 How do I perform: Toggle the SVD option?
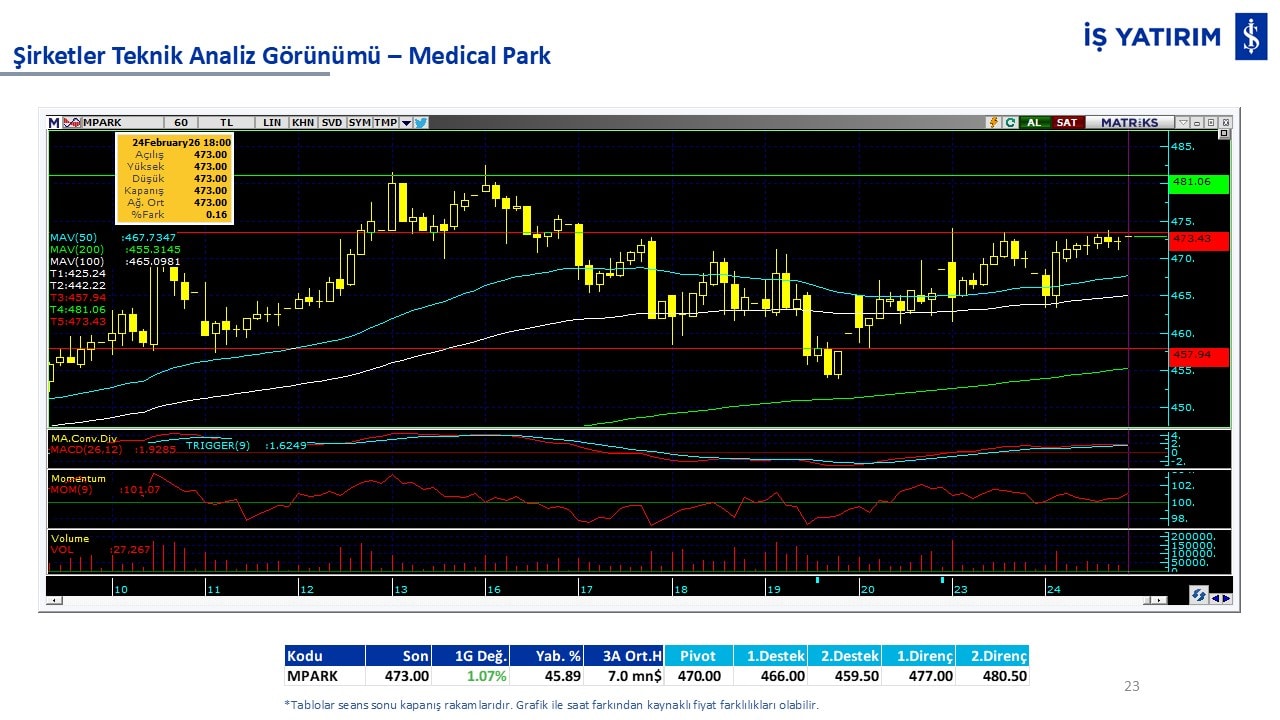[331, 122]
